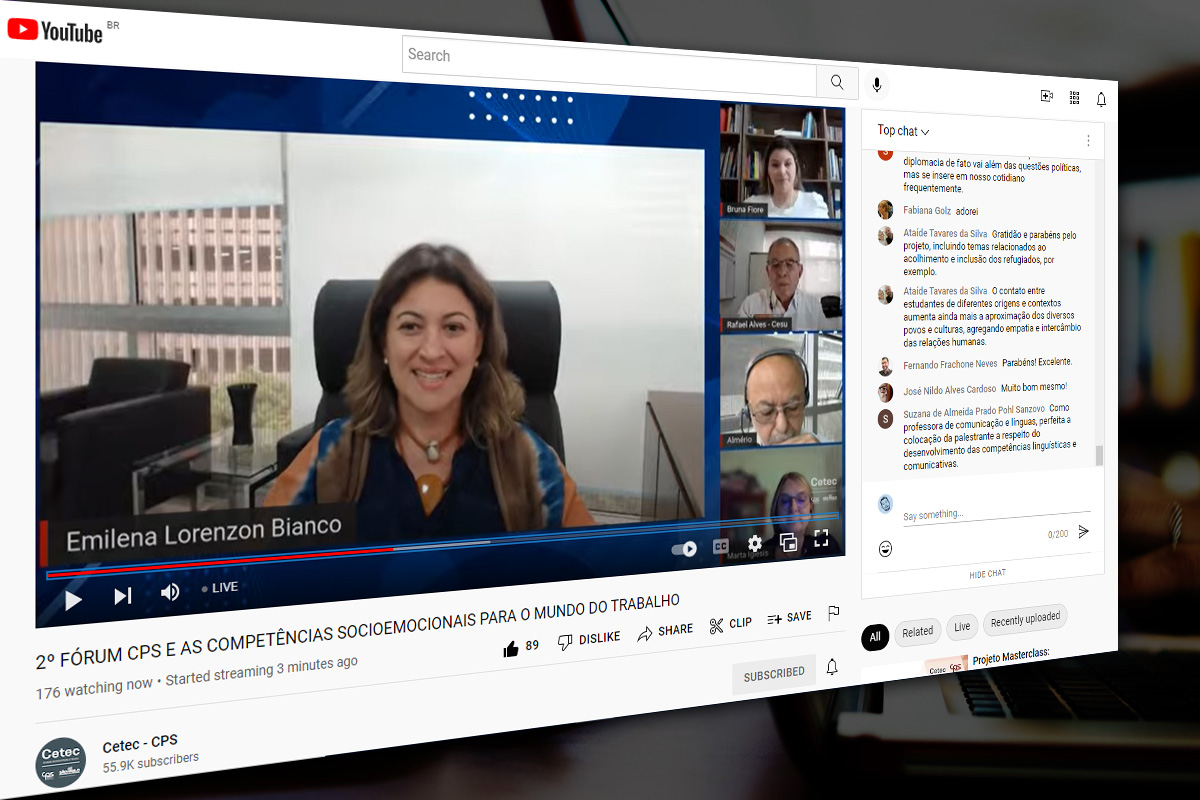The width and height of the screenshot is (1200, 800).
Task: Mute the video volume speaker
Action: (170, 592)
